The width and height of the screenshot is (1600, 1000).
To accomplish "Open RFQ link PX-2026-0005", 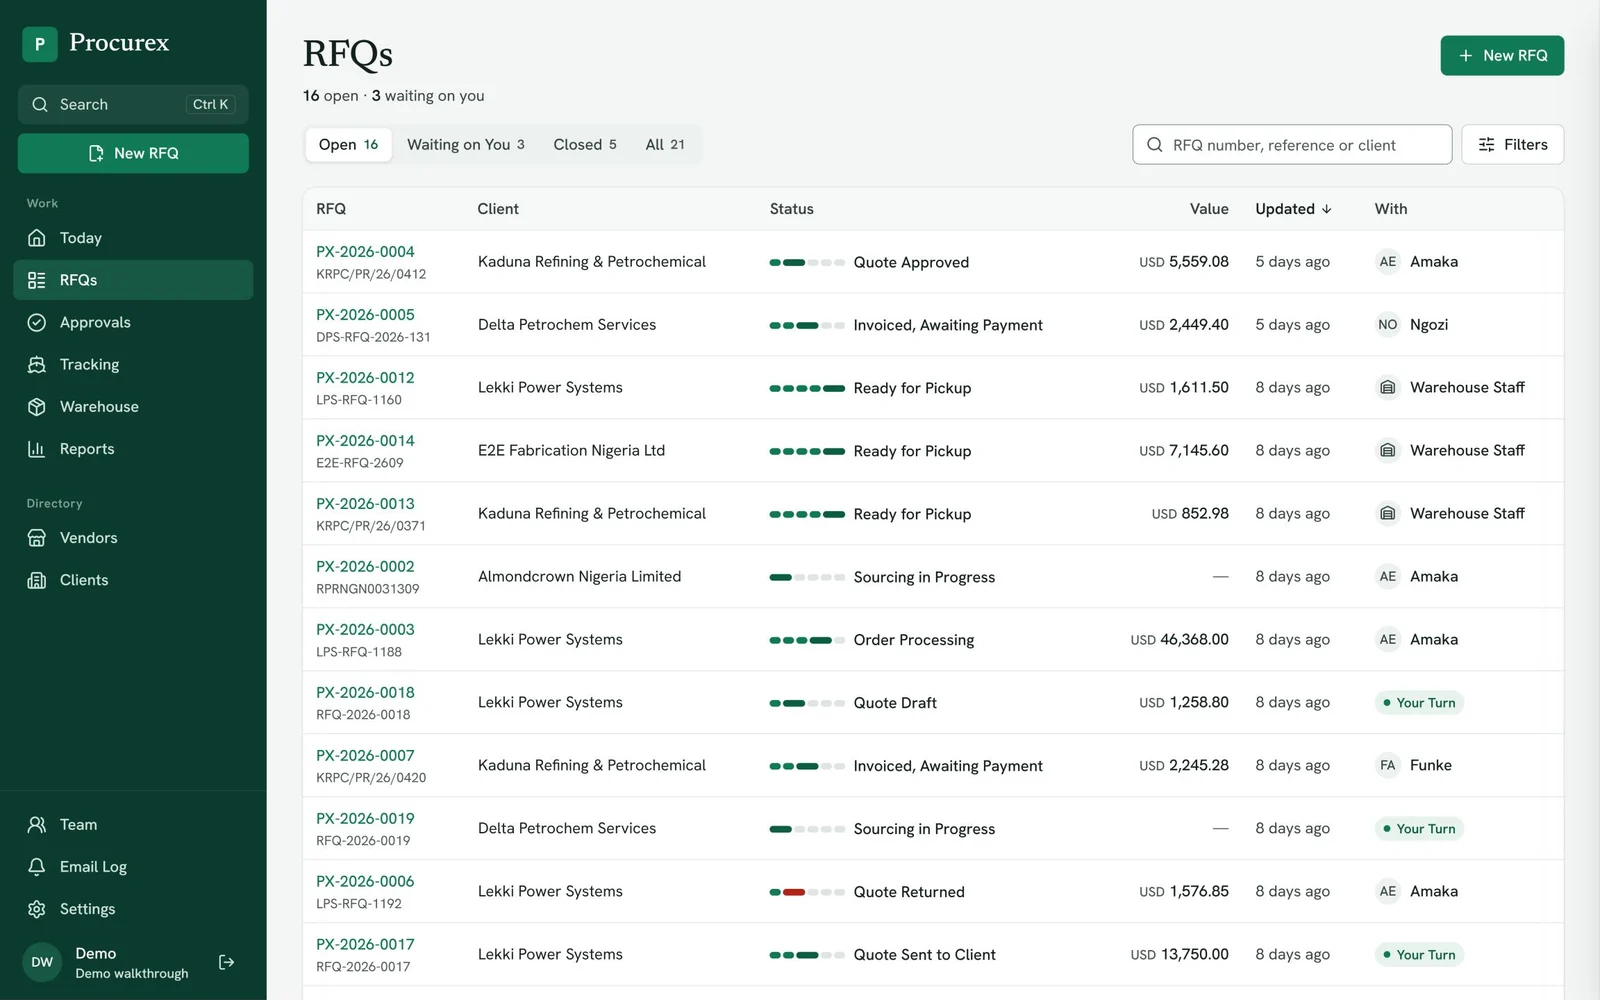I will coord(365,315).
